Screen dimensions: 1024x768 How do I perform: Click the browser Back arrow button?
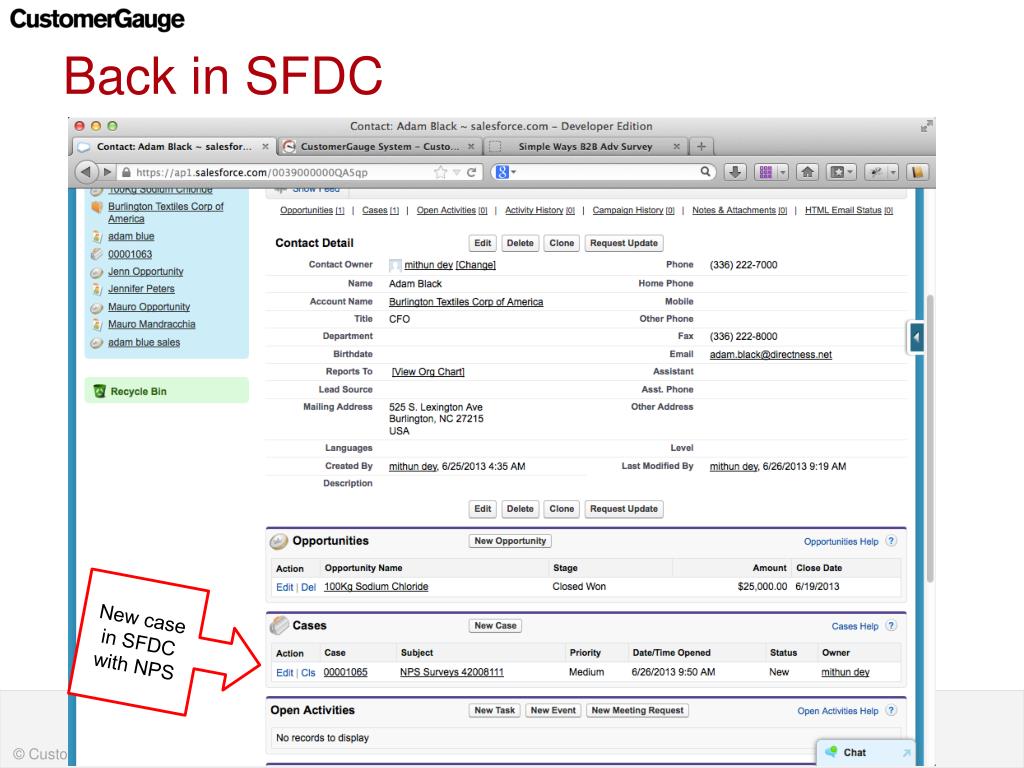[x=86, y=172]
